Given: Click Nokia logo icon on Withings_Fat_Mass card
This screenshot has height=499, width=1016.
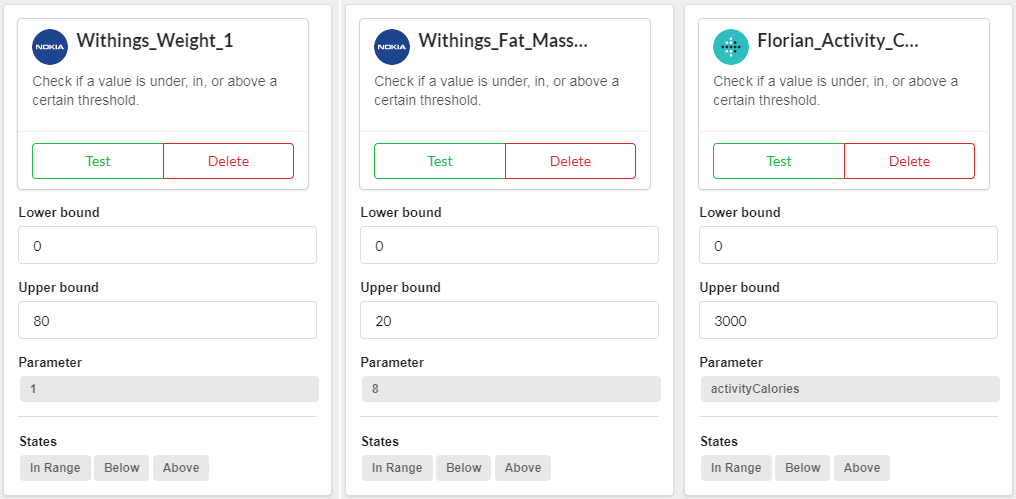Looking at the screenshot, I should [x=392, y=46].
